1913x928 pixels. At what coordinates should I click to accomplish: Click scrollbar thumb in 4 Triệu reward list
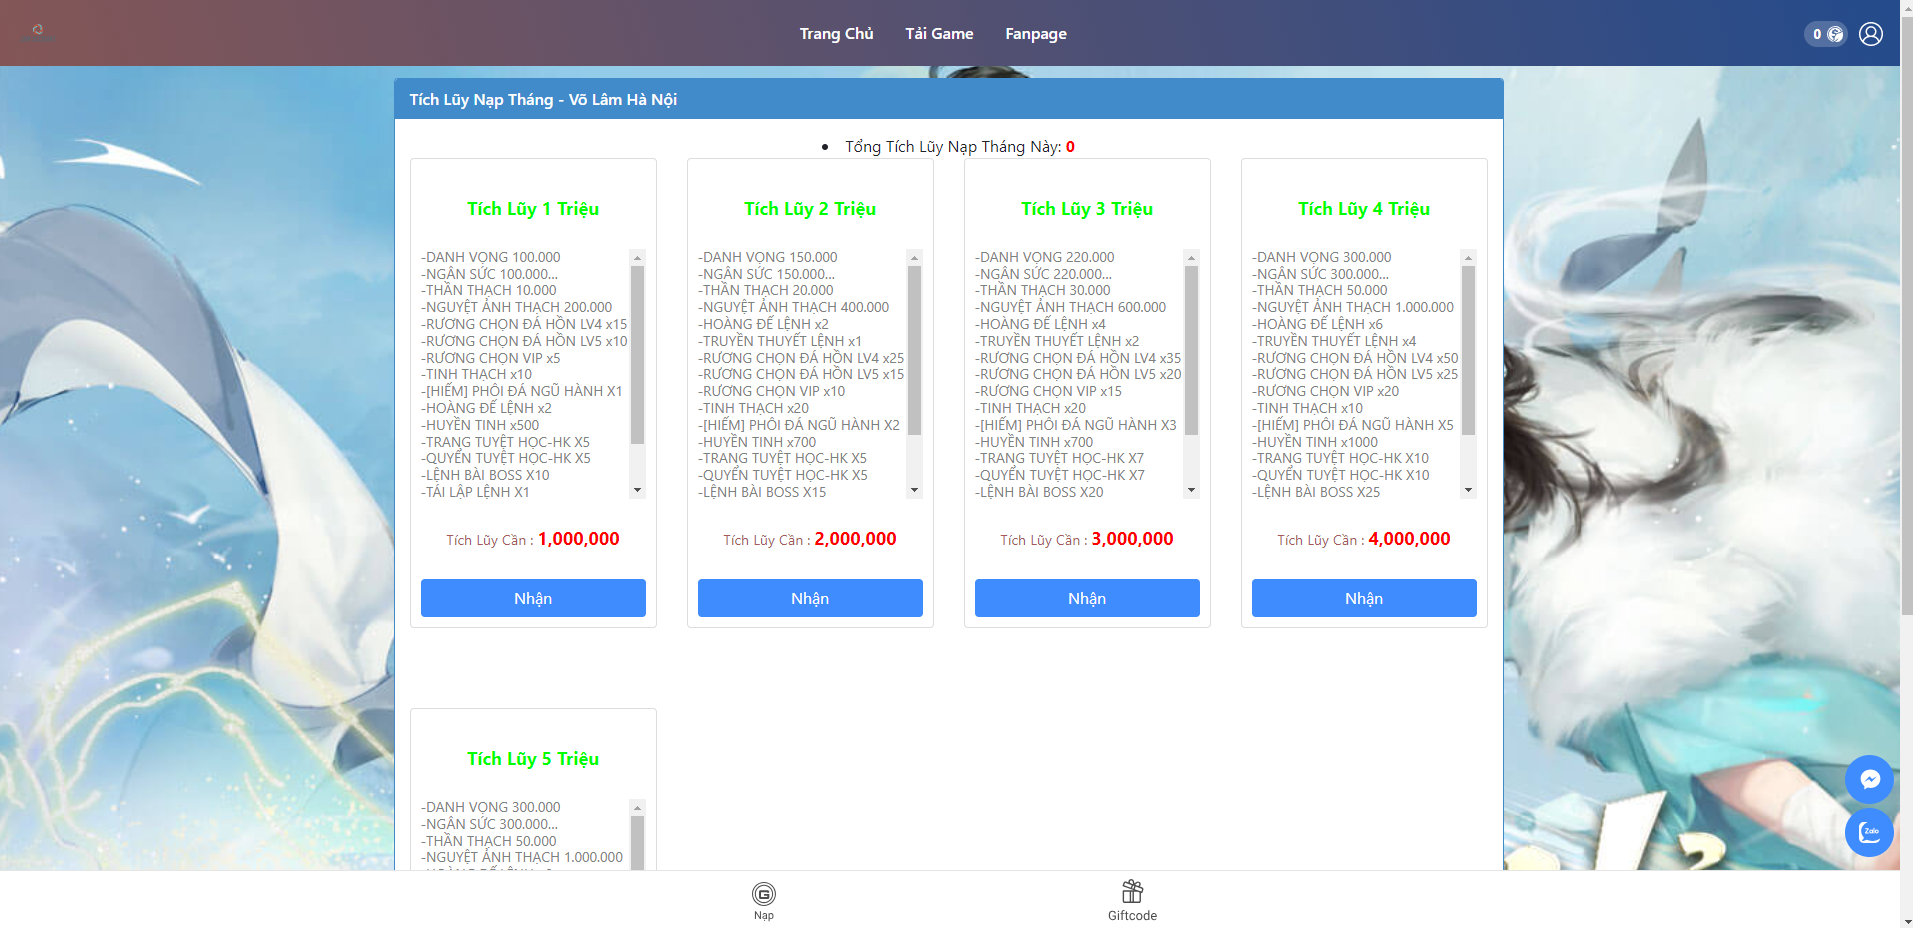pos(1468,350)
